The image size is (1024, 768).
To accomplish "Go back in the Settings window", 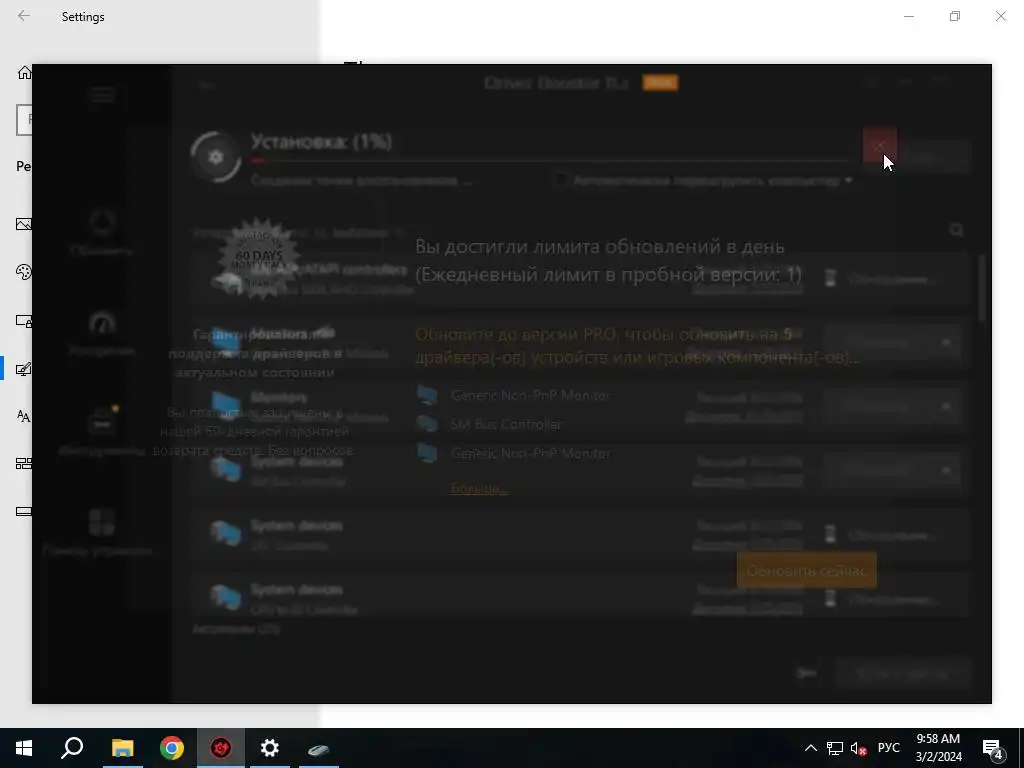I will pos(24,16).
